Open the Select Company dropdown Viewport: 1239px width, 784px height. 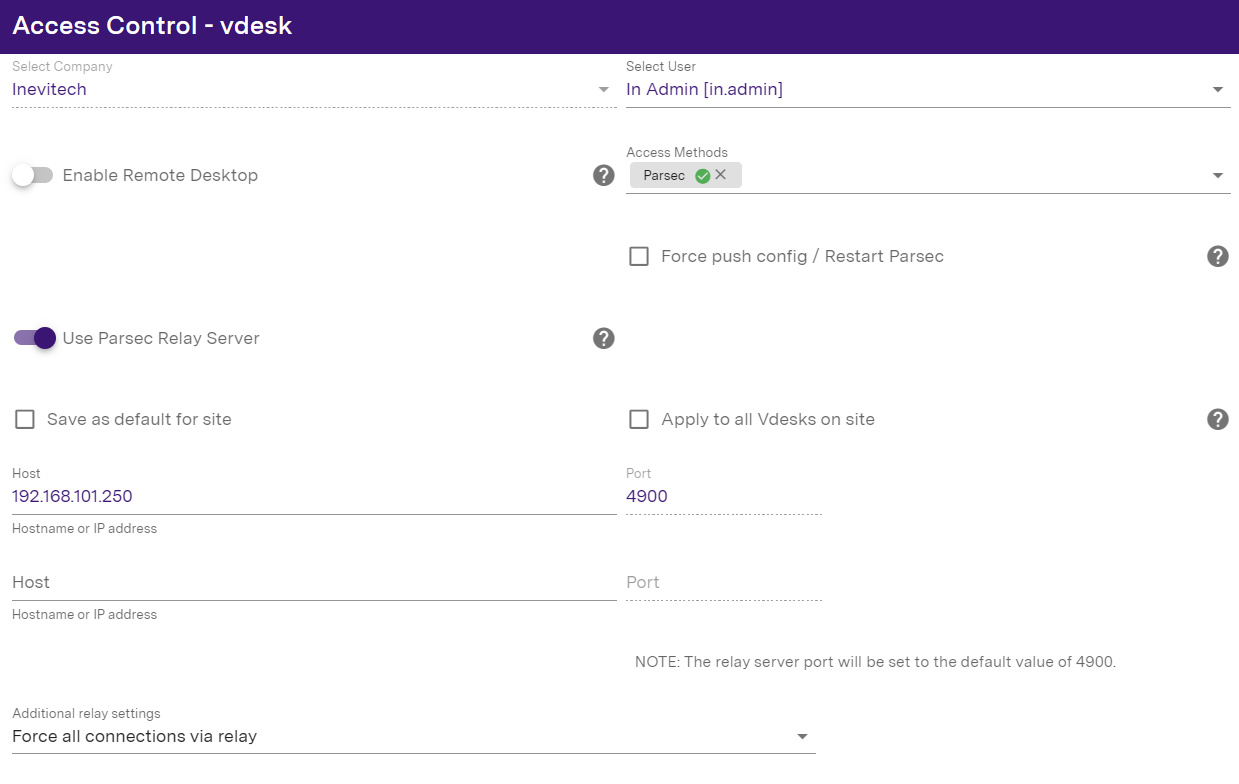click(x=310, y=90)
